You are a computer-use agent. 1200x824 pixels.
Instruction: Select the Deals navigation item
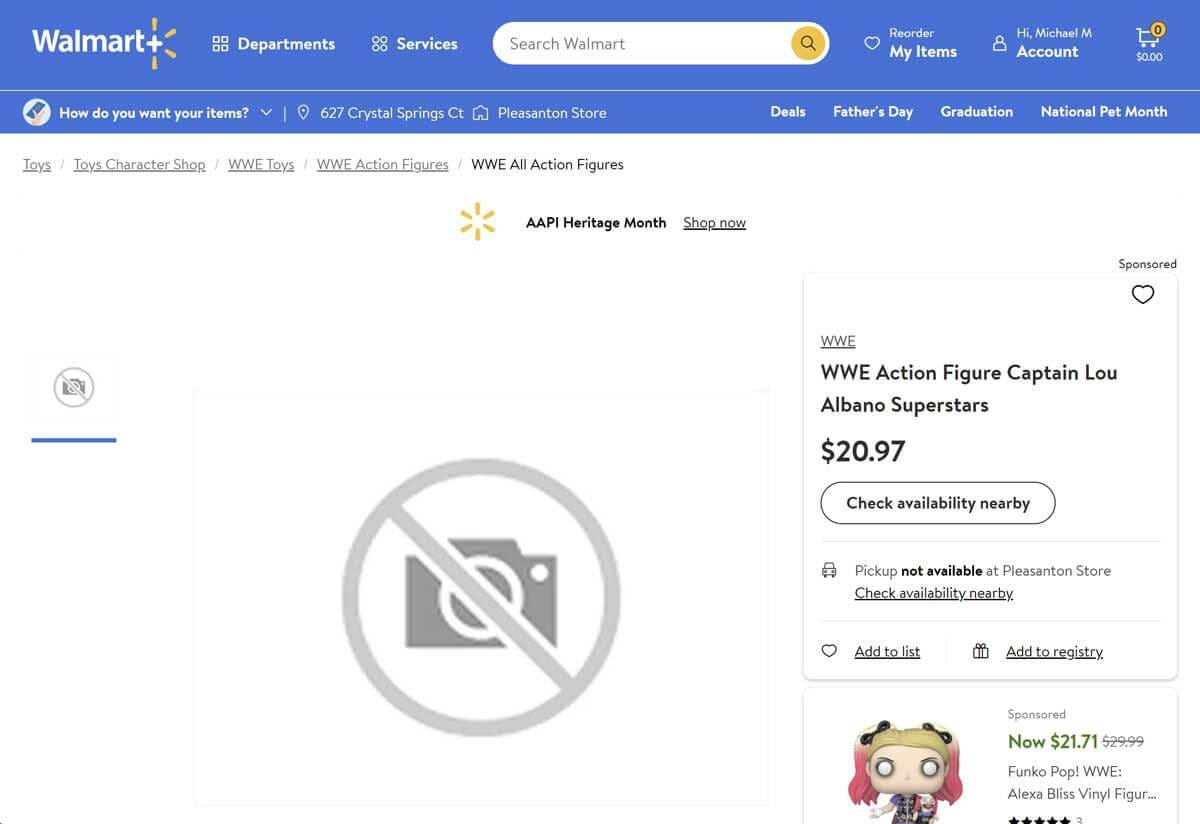[787, 112]
